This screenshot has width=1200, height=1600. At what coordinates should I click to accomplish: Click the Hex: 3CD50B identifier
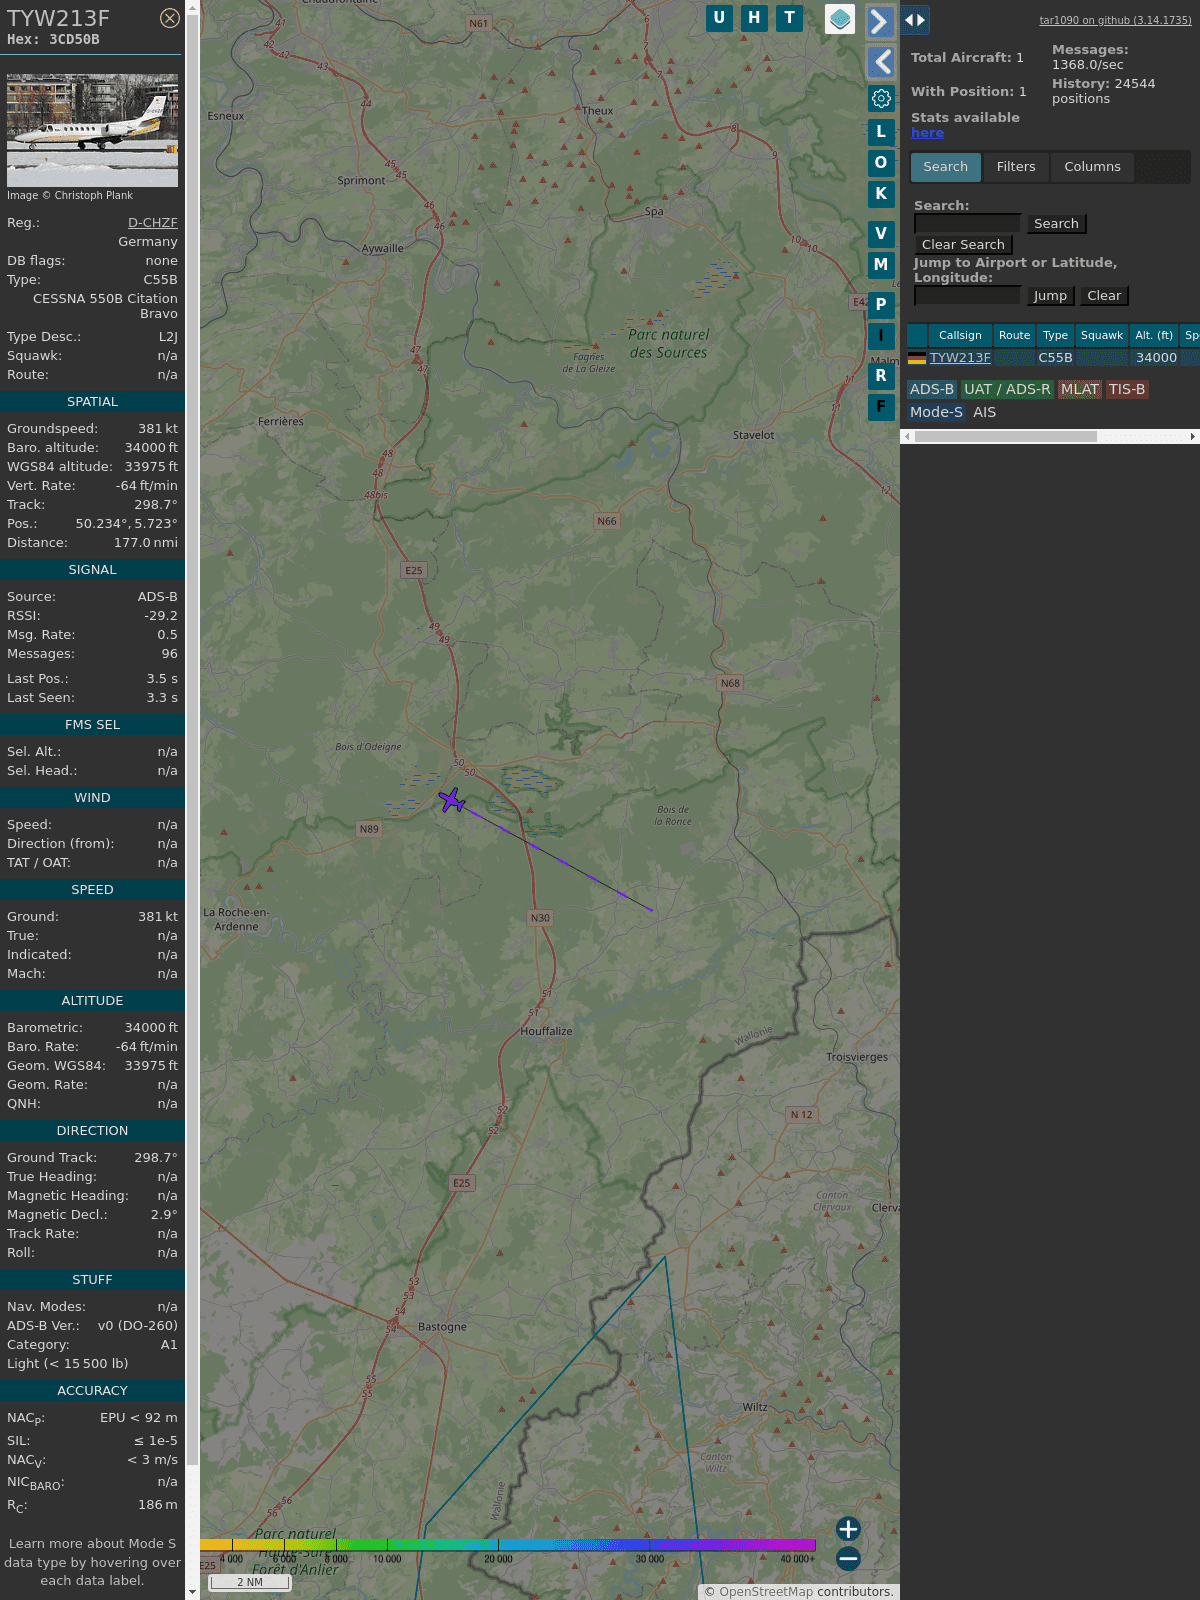(53, 40)
